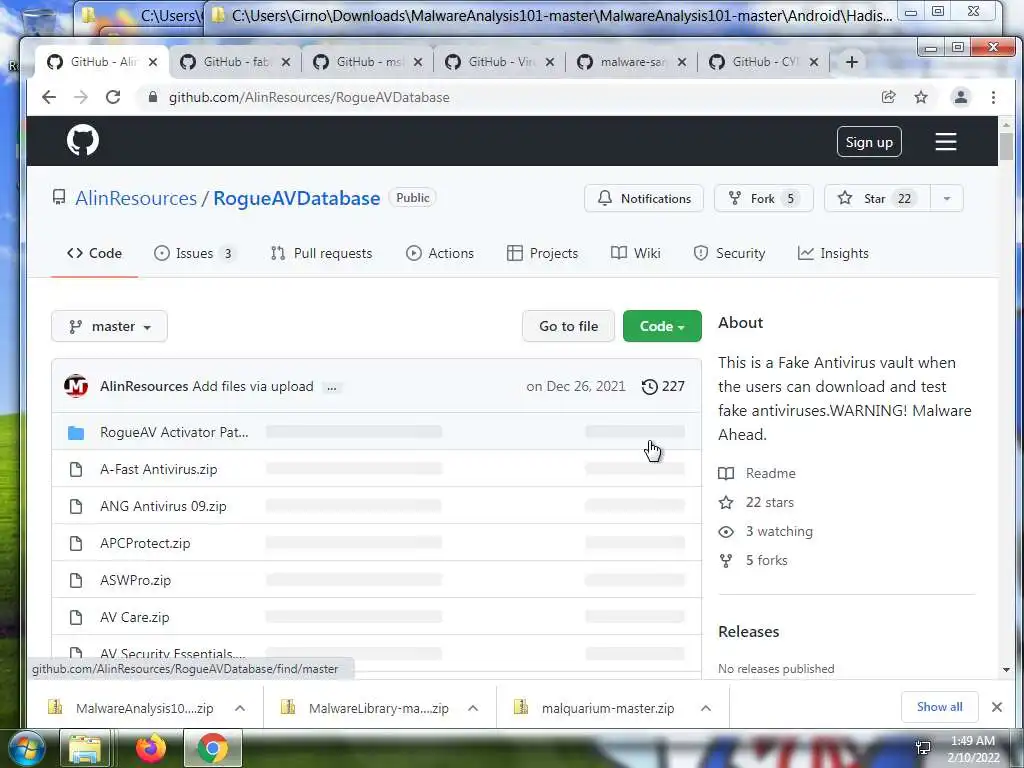This screenshot has width=1024, height=768.
Task: Open ANG Antivirus 09.zip file
Action: click(x=163, y=506)
